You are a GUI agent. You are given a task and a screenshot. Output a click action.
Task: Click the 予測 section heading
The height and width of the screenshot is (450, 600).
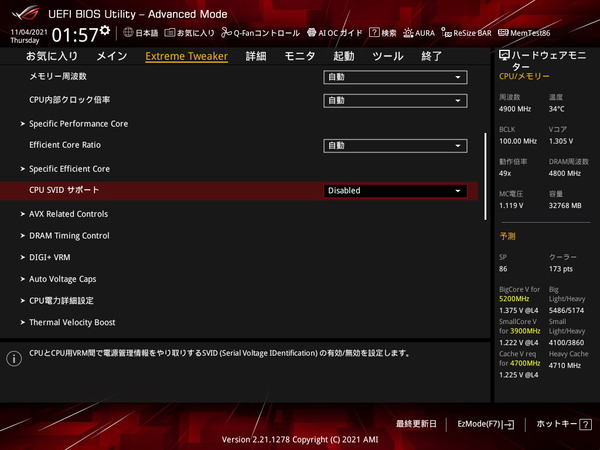tap(507, 236)
